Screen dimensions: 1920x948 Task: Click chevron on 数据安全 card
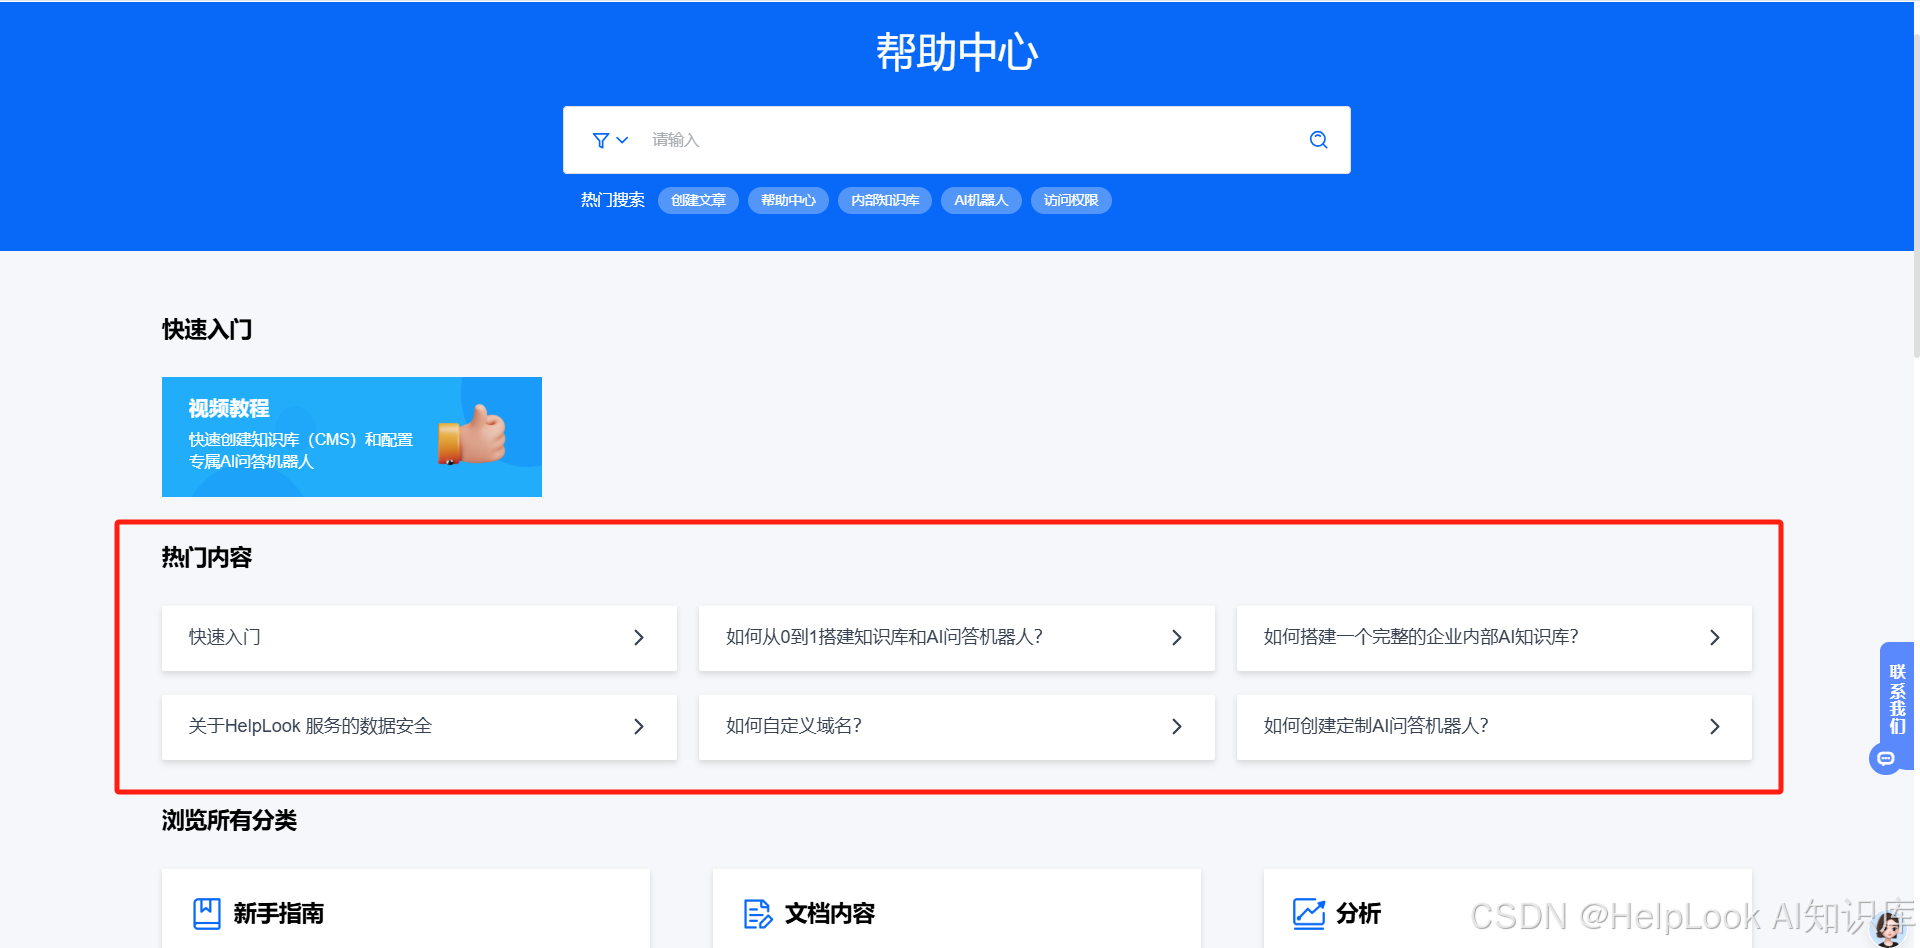pos(639,727)
